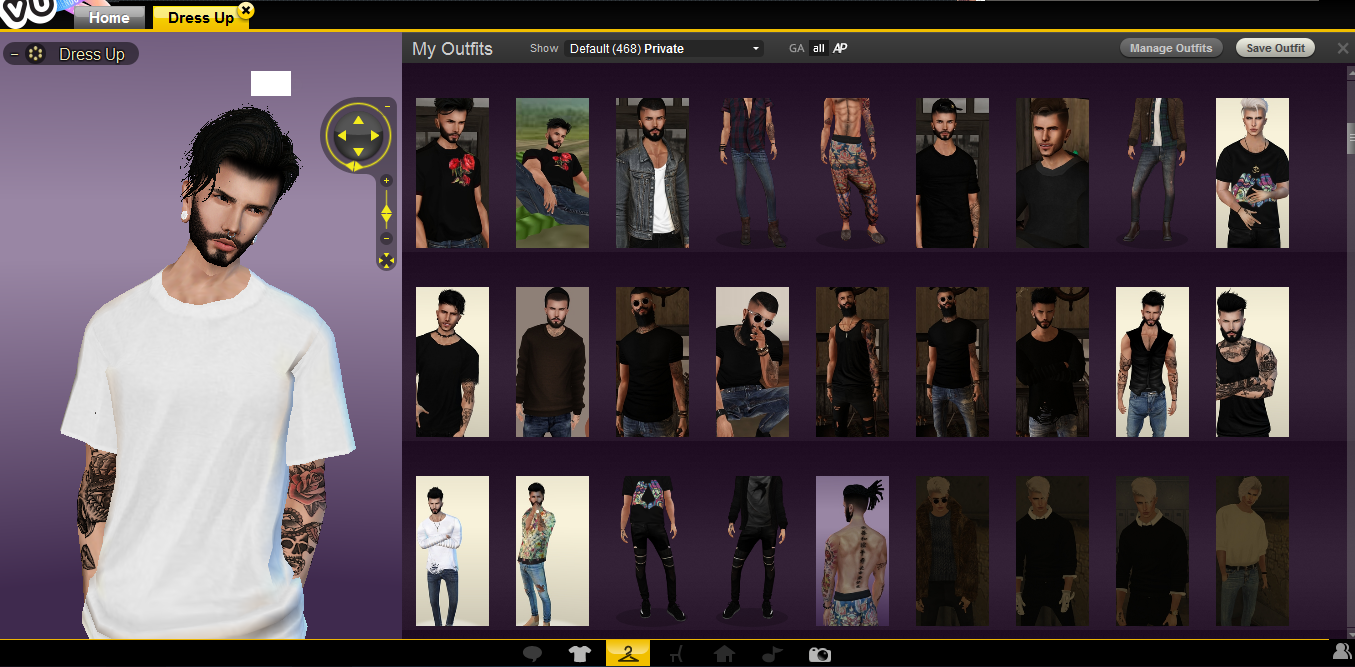
Task: Pan camera up with the up arrow
Action: click(357, 118)
